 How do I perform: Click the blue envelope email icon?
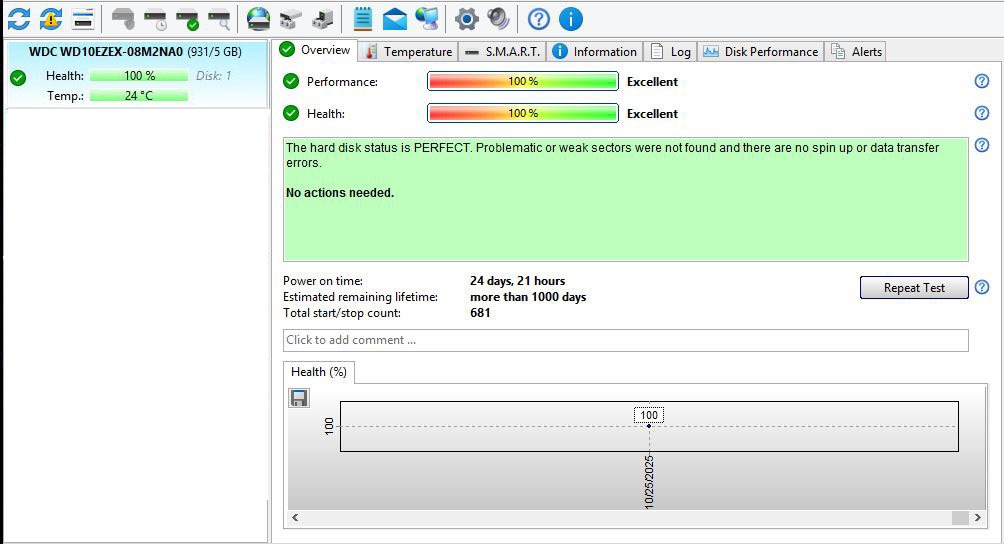click(x=395, y=18)
